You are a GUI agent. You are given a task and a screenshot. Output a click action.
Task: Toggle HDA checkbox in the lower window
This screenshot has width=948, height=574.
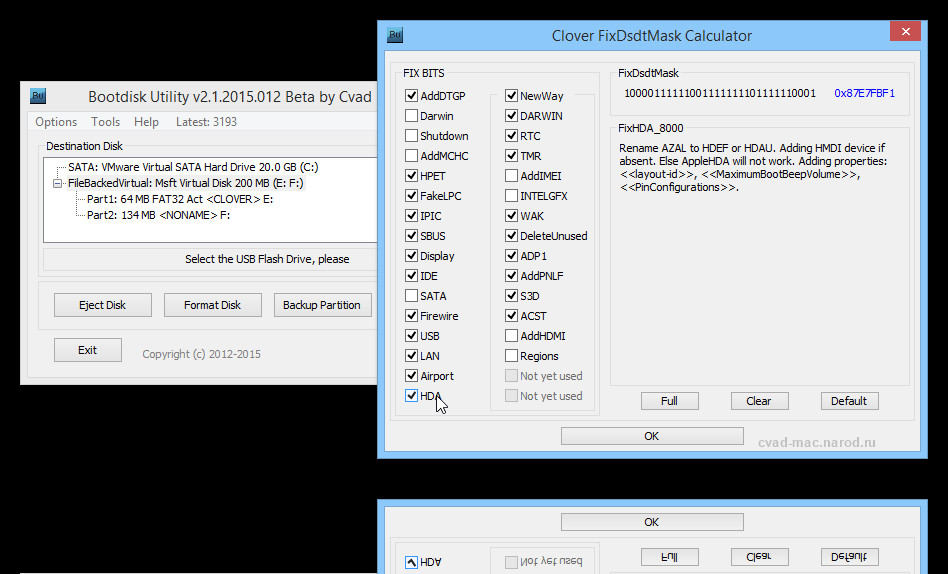(411, 562)
